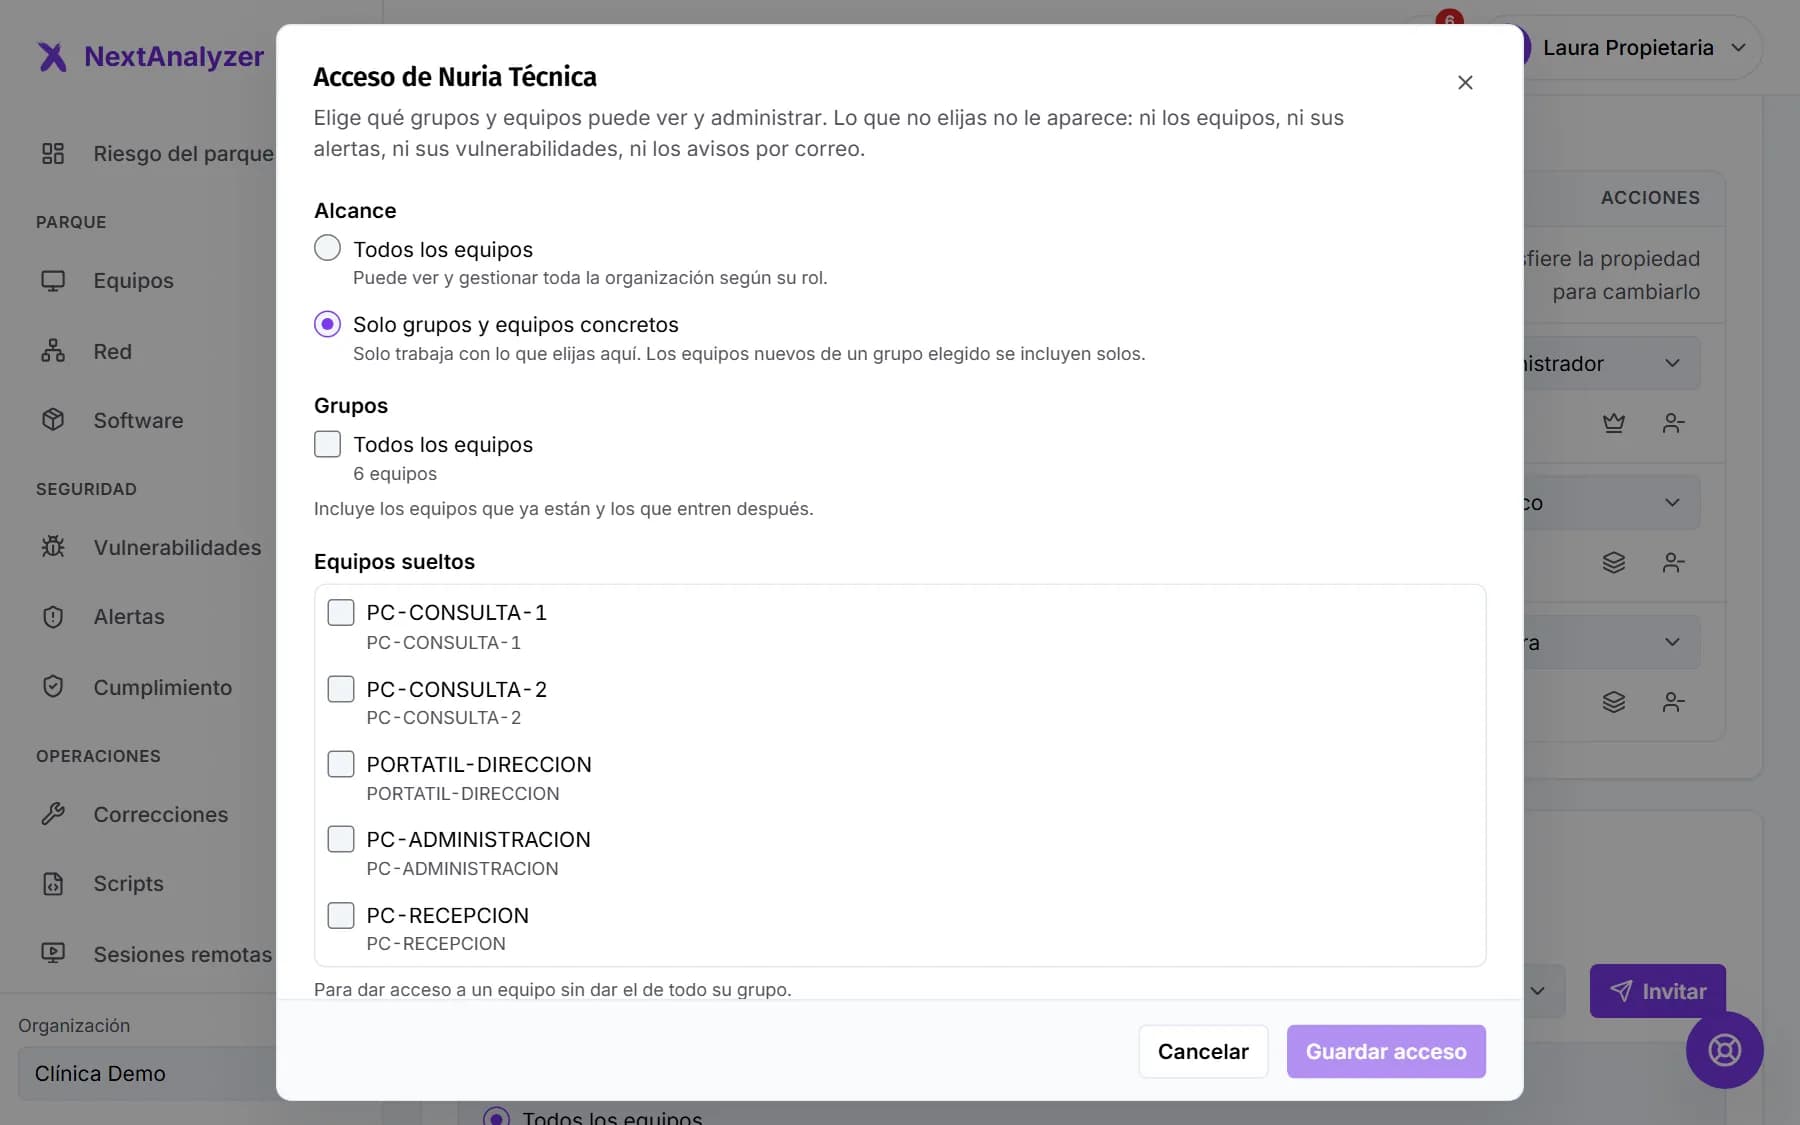Screen dimensions: 1800x1125
Task: Select the Todos los equipos radio option
Action: tap(327, 248)
